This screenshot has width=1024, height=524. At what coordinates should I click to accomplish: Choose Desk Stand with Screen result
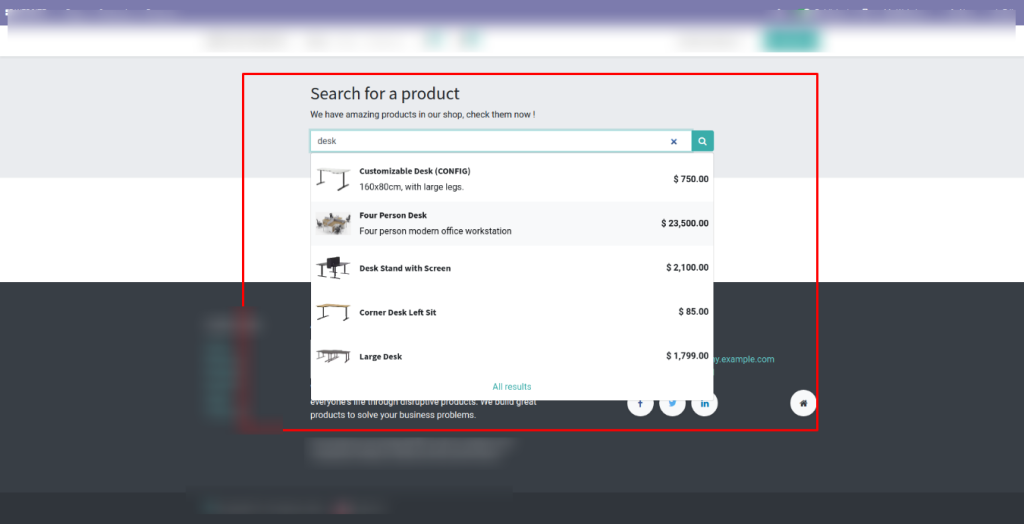pos(512,268)
